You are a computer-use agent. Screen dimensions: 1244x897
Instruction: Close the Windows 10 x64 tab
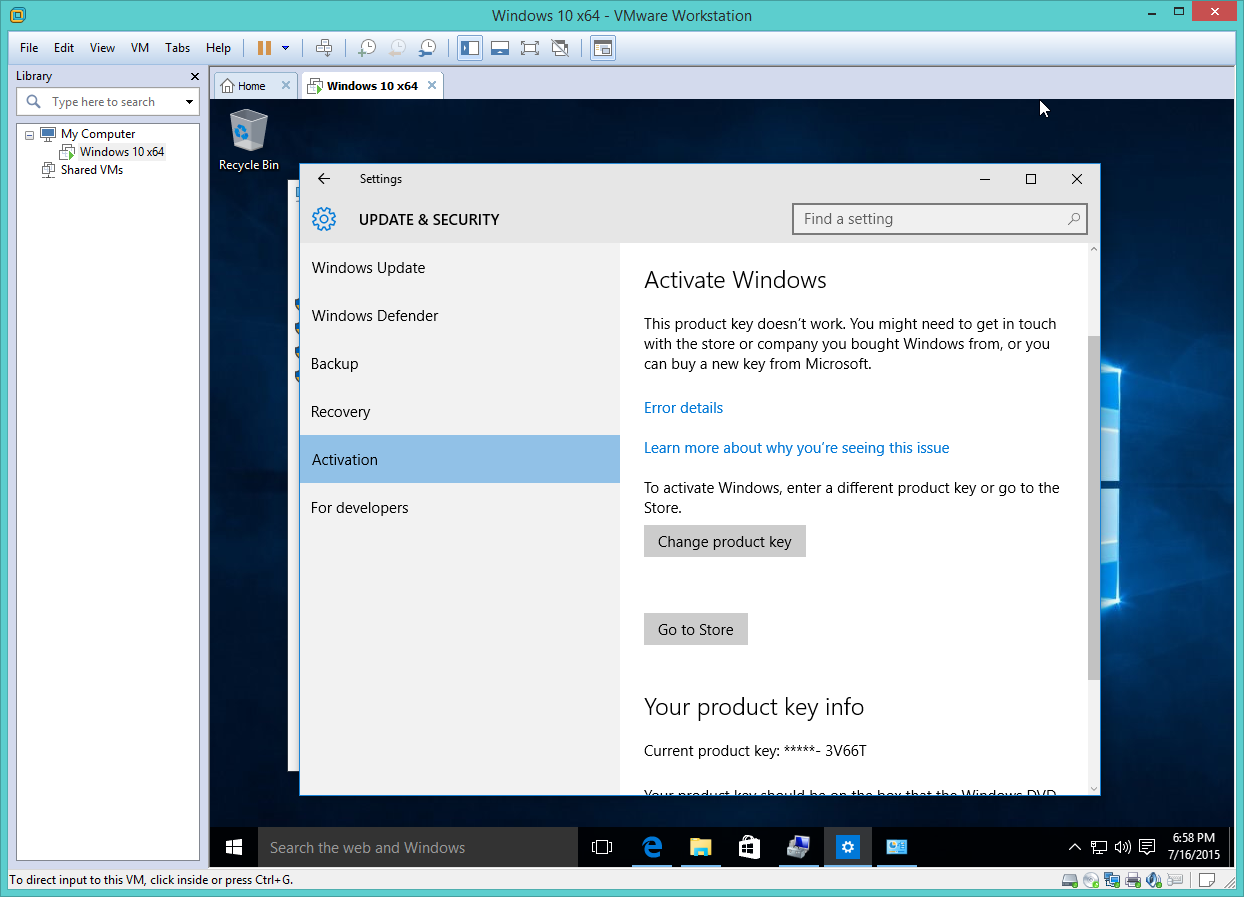pos(432,86)
